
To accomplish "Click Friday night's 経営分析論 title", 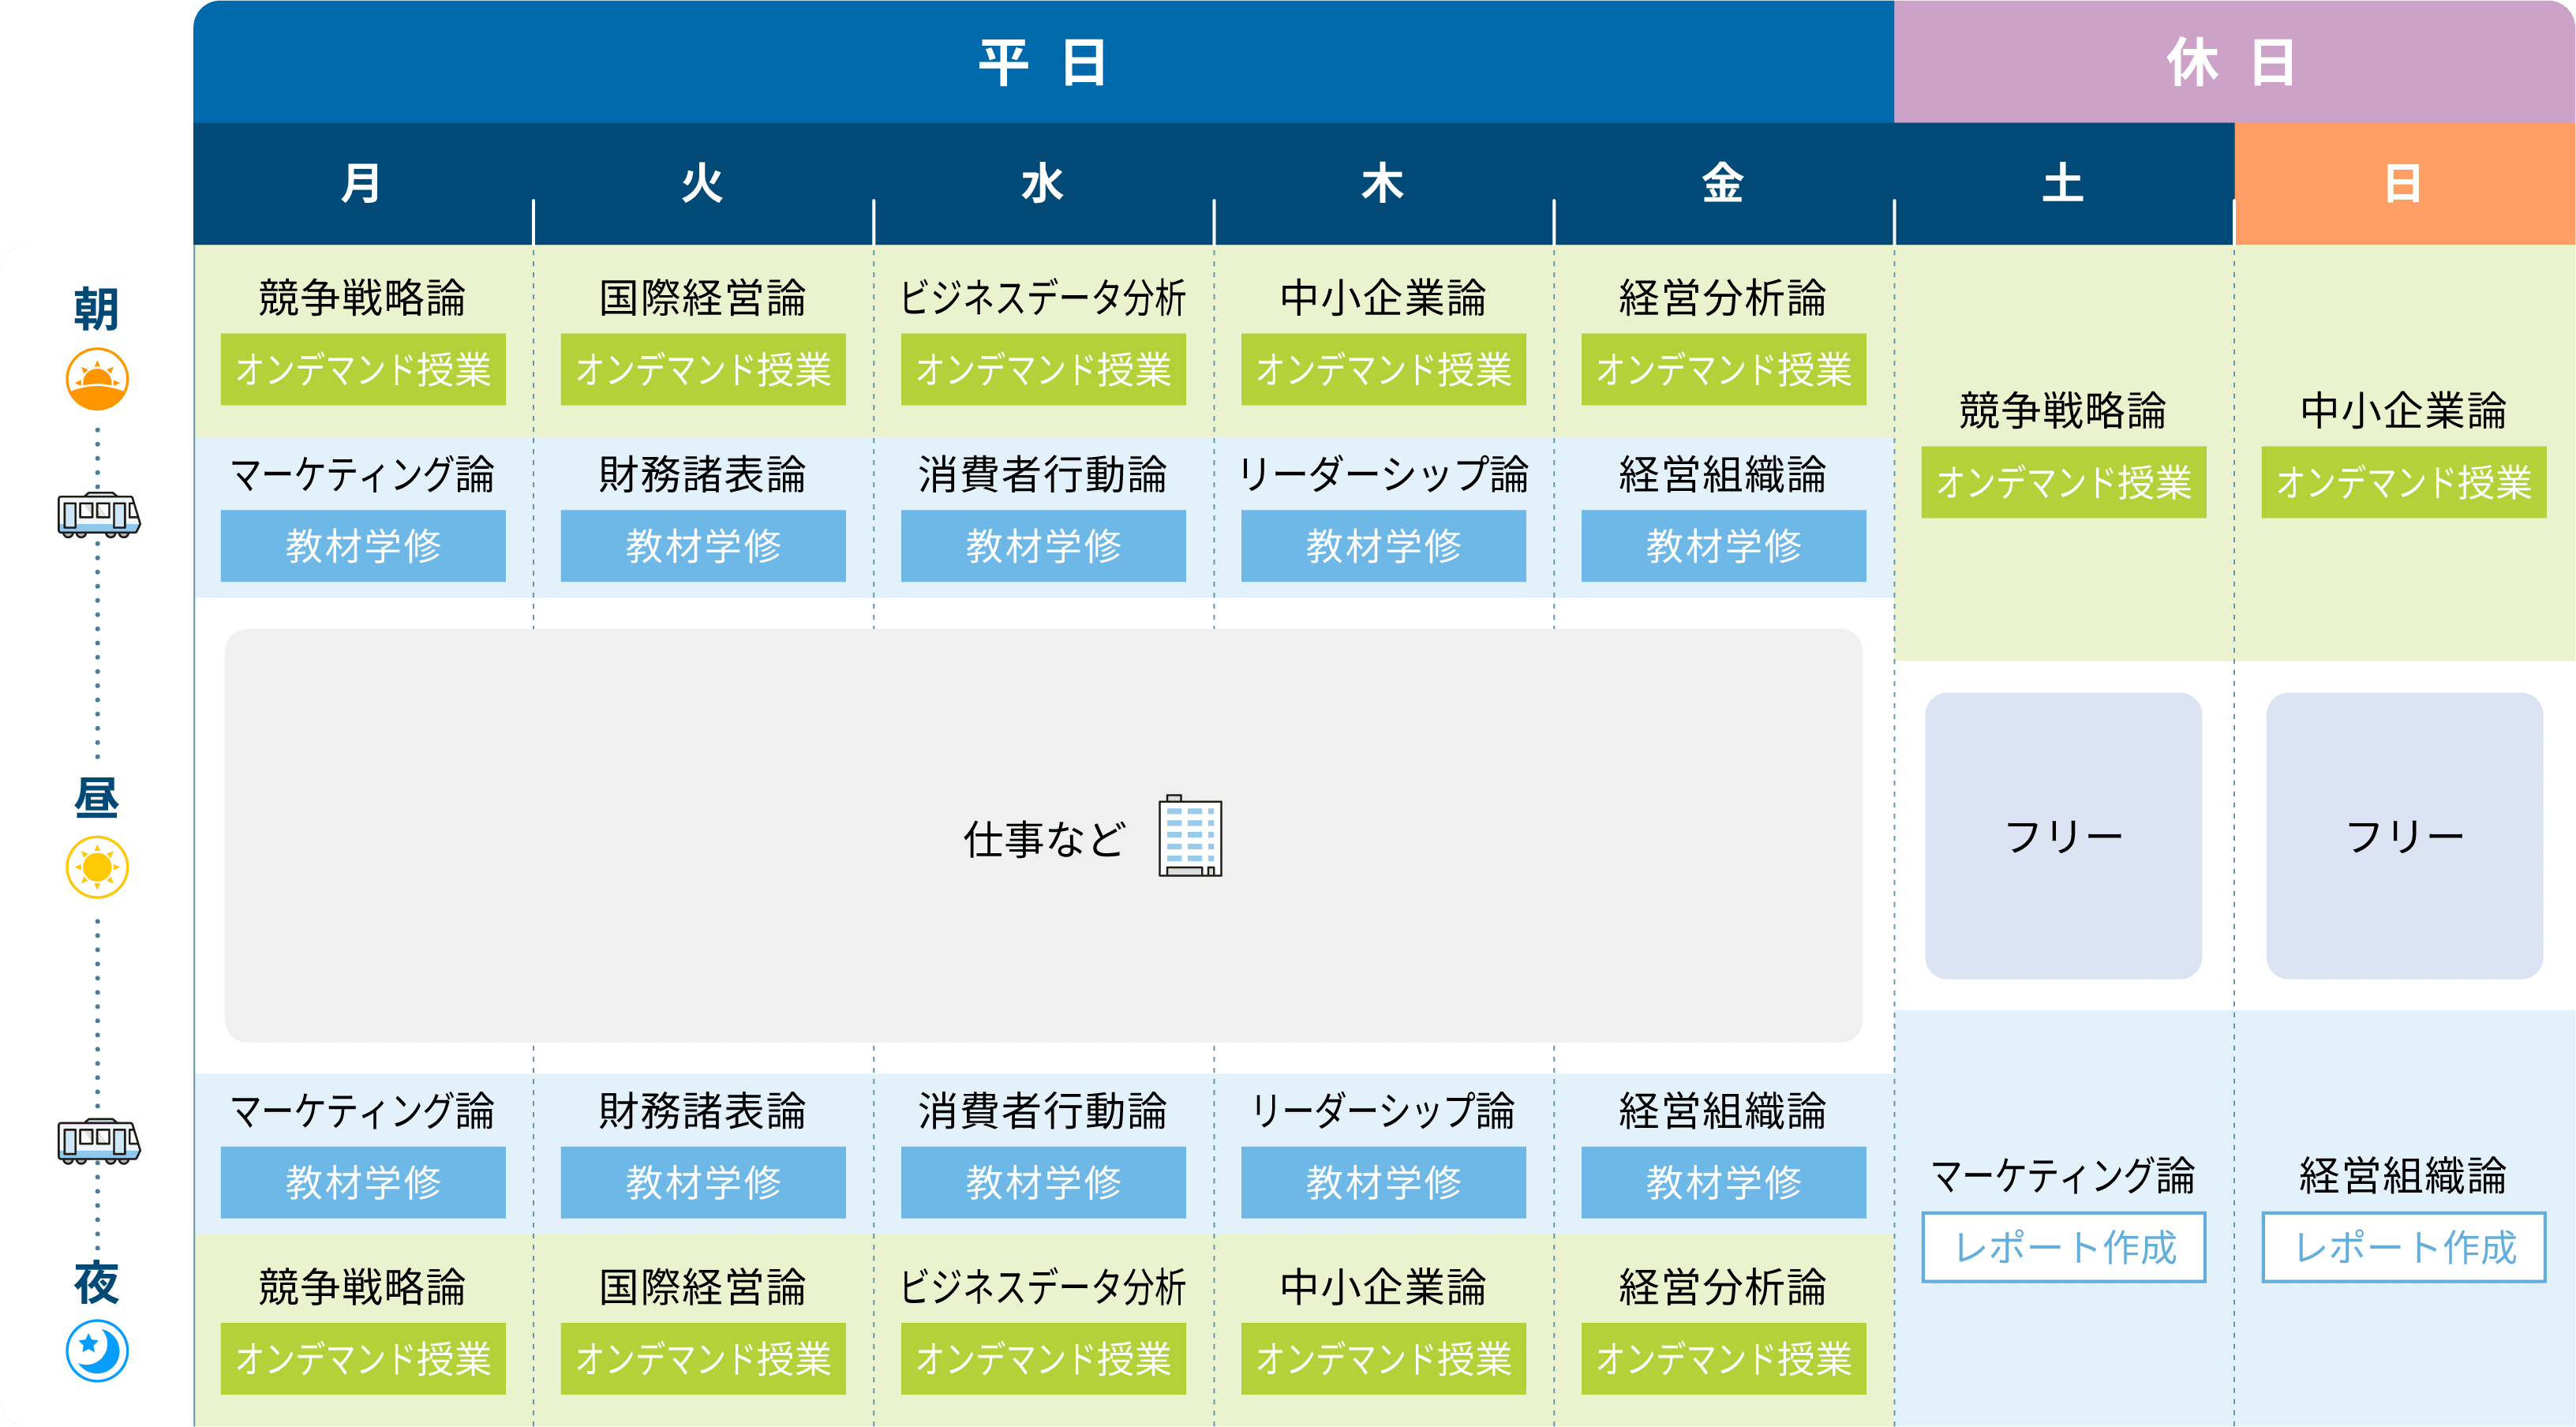I will [x=1723, y=1288].
